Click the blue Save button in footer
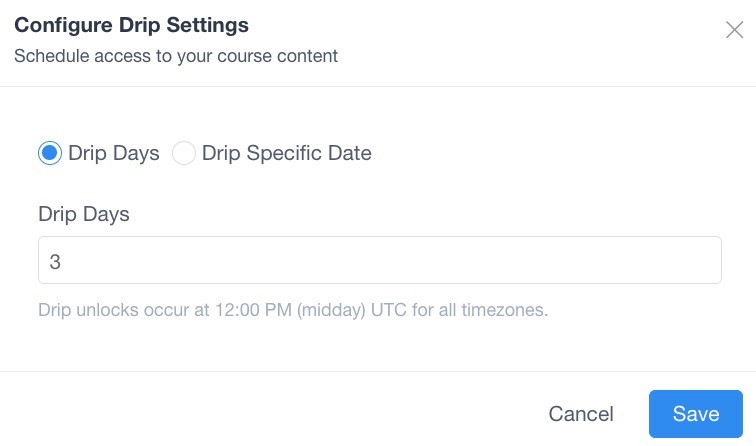756x446 pixels. pyautogui.click(x=695, y=414)
